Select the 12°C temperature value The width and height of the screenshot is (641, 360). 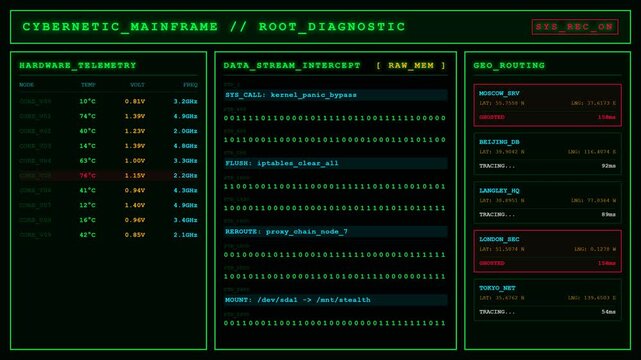[x=87, y=205]
